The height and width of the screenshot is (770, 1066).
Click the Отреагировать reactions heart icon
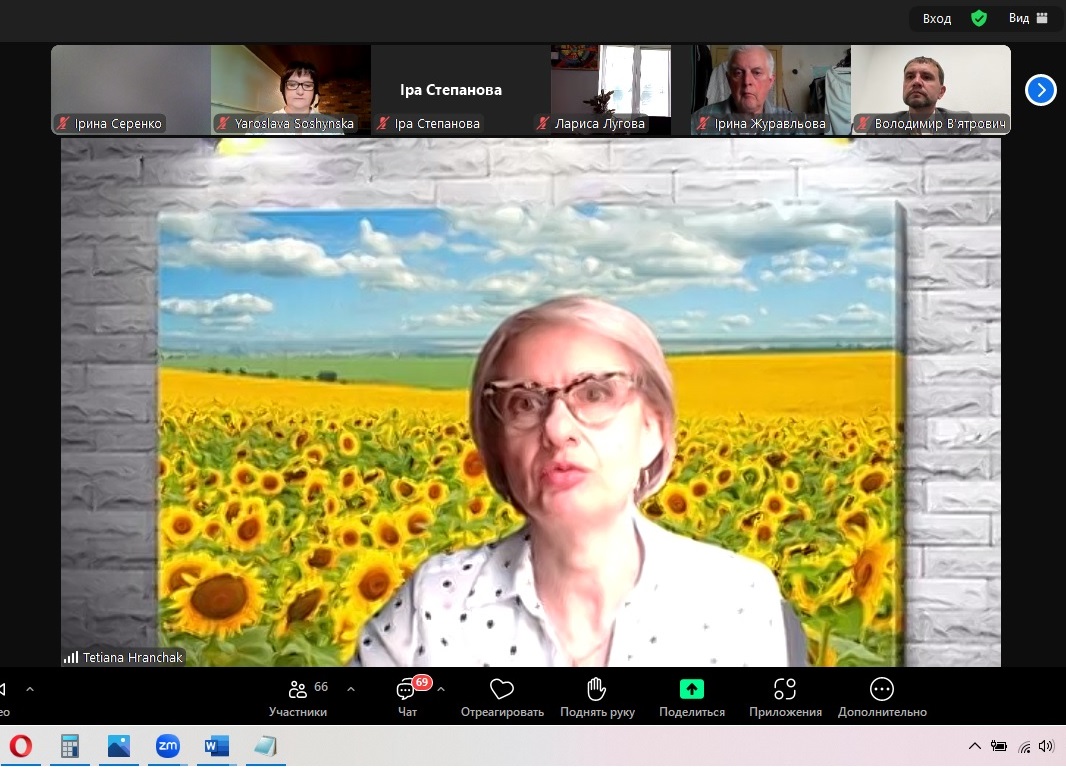click(x=502, y=690)
